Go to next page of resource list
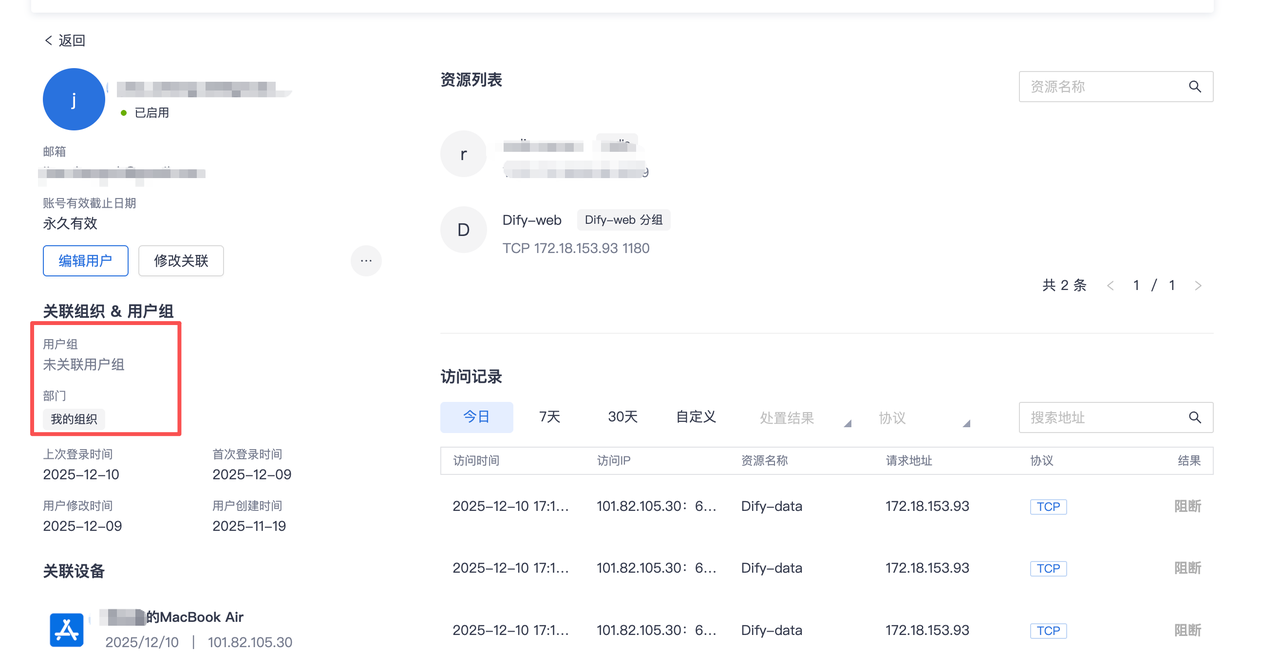 (1198, 286)
